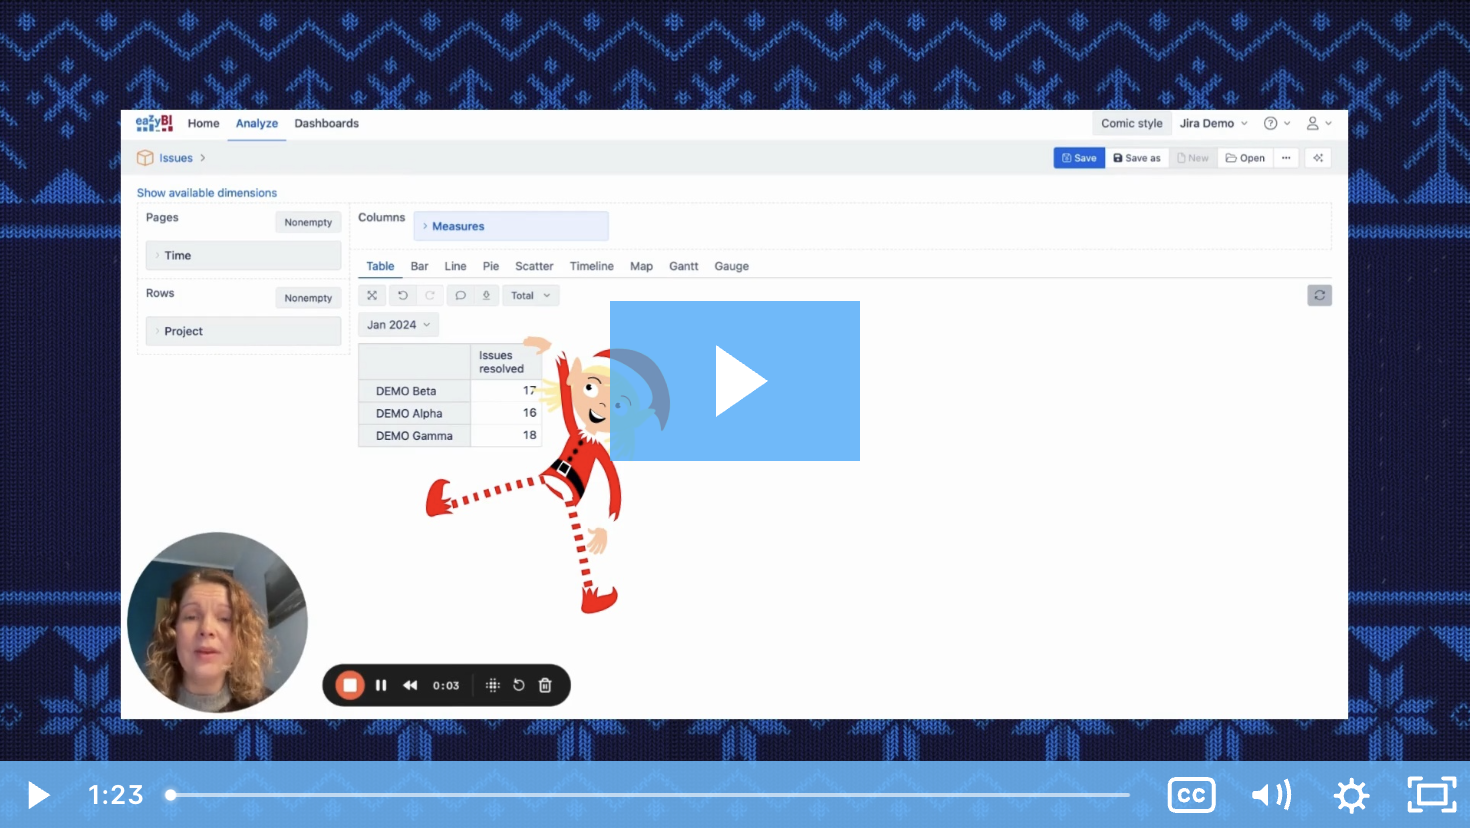1470x828 pixels.
Task: Play video using the large center play button
Action: coord(735,381)
